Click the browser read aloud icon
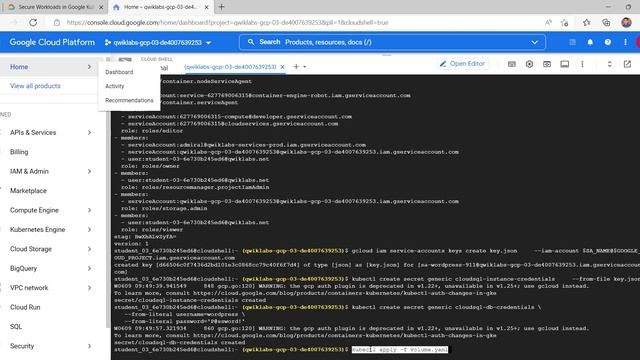The image size is (640, 360). (x=548, y=22)
